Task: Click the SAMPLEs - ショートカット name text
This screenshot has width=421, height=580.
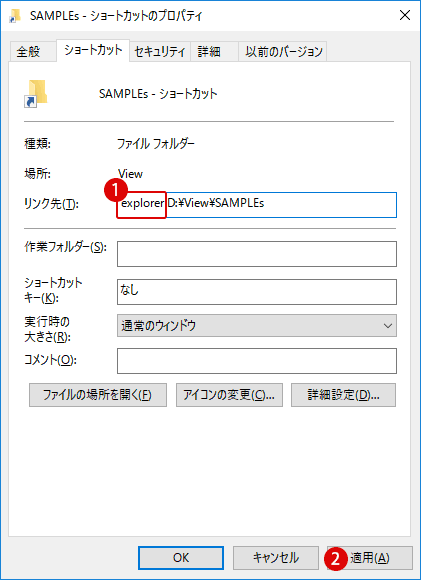Action: click(158, 94)
